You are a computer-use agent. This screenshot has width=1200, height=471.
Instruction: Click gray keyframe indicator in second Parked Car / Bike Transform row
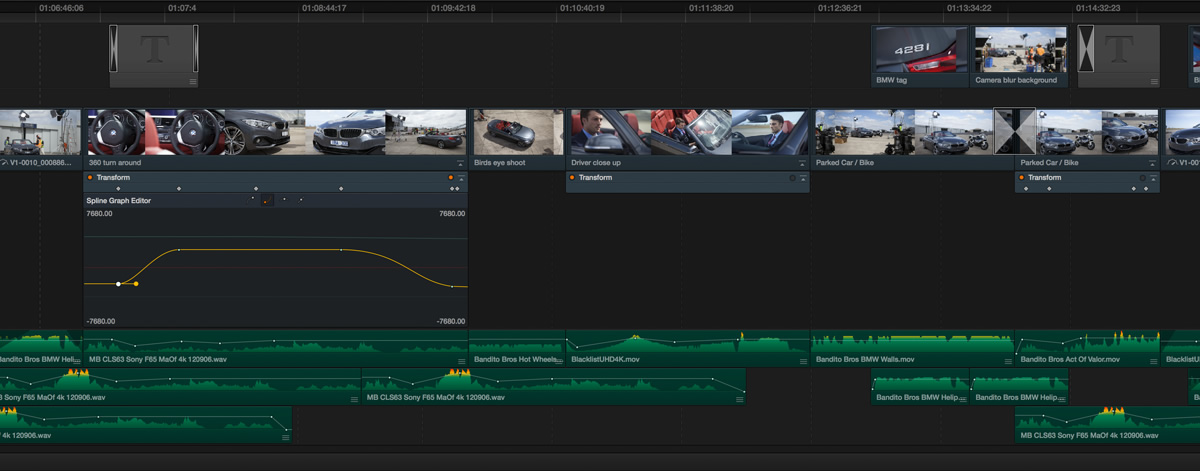pos(1143,178)
